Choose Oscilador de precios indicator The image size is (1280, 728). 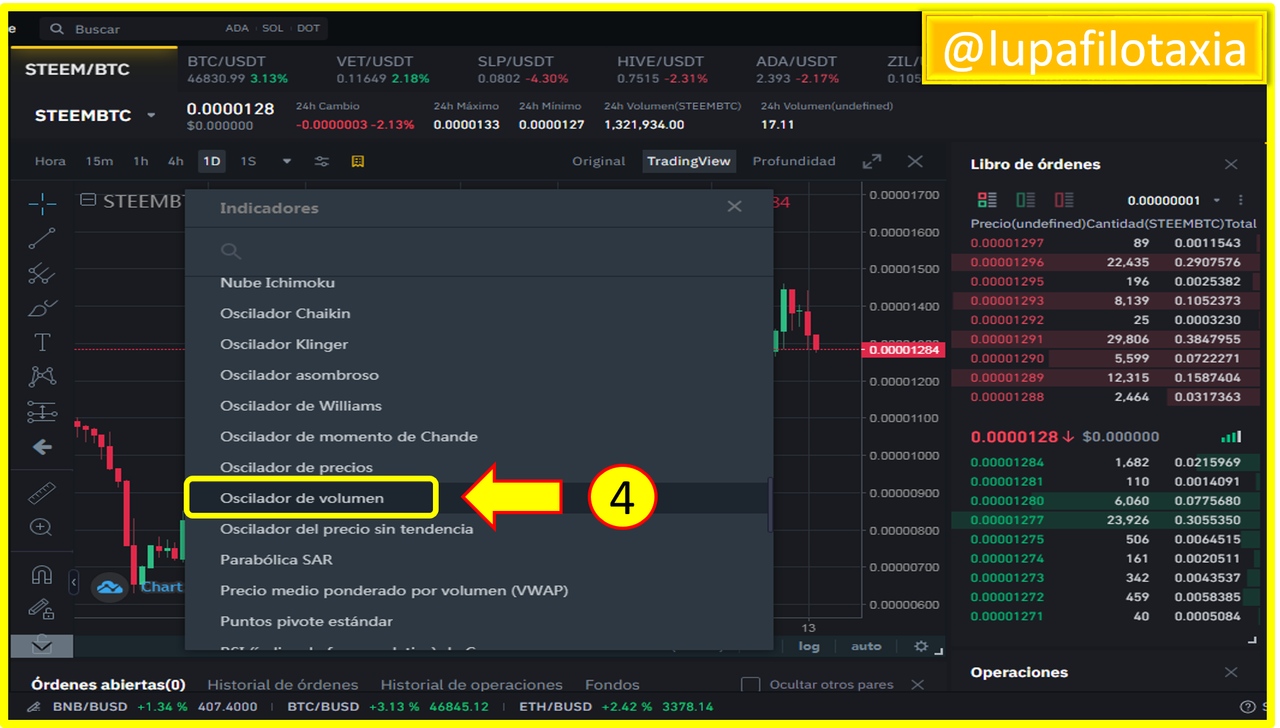coord(296,467)
